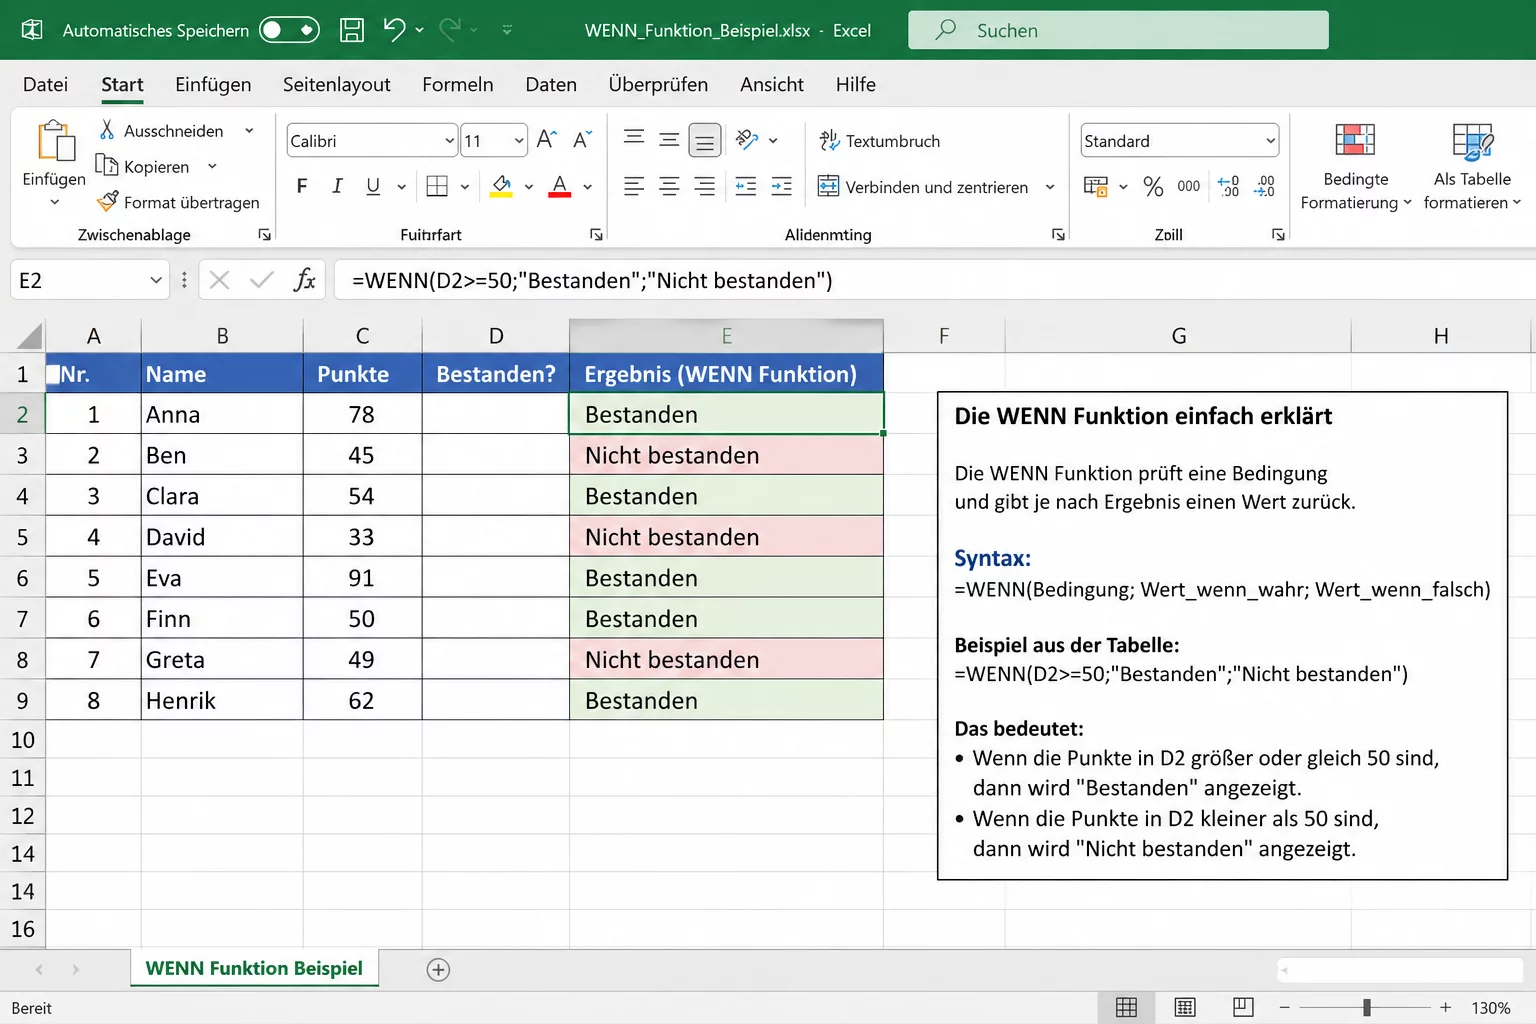Expand the Standard number format dropdown
This screenshot has height=1024, width=1536.
click(1270, 141)
